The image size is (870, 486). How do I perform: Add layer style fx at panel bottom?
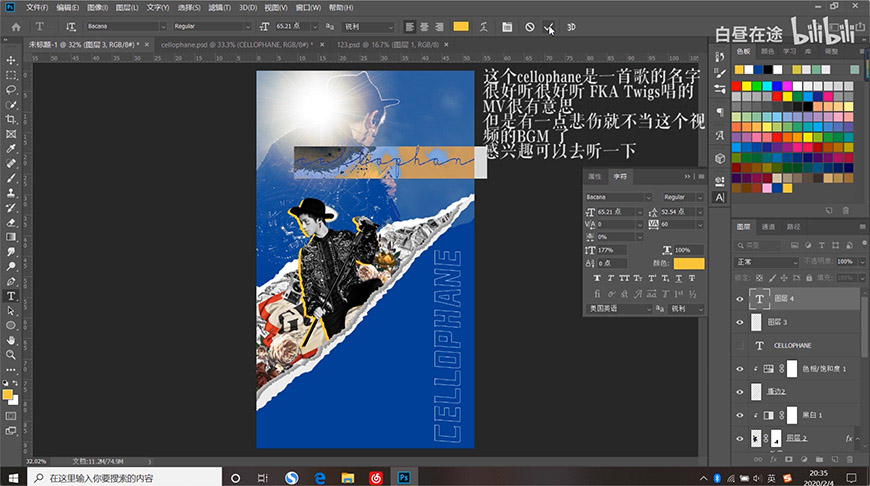coord(773,459)
